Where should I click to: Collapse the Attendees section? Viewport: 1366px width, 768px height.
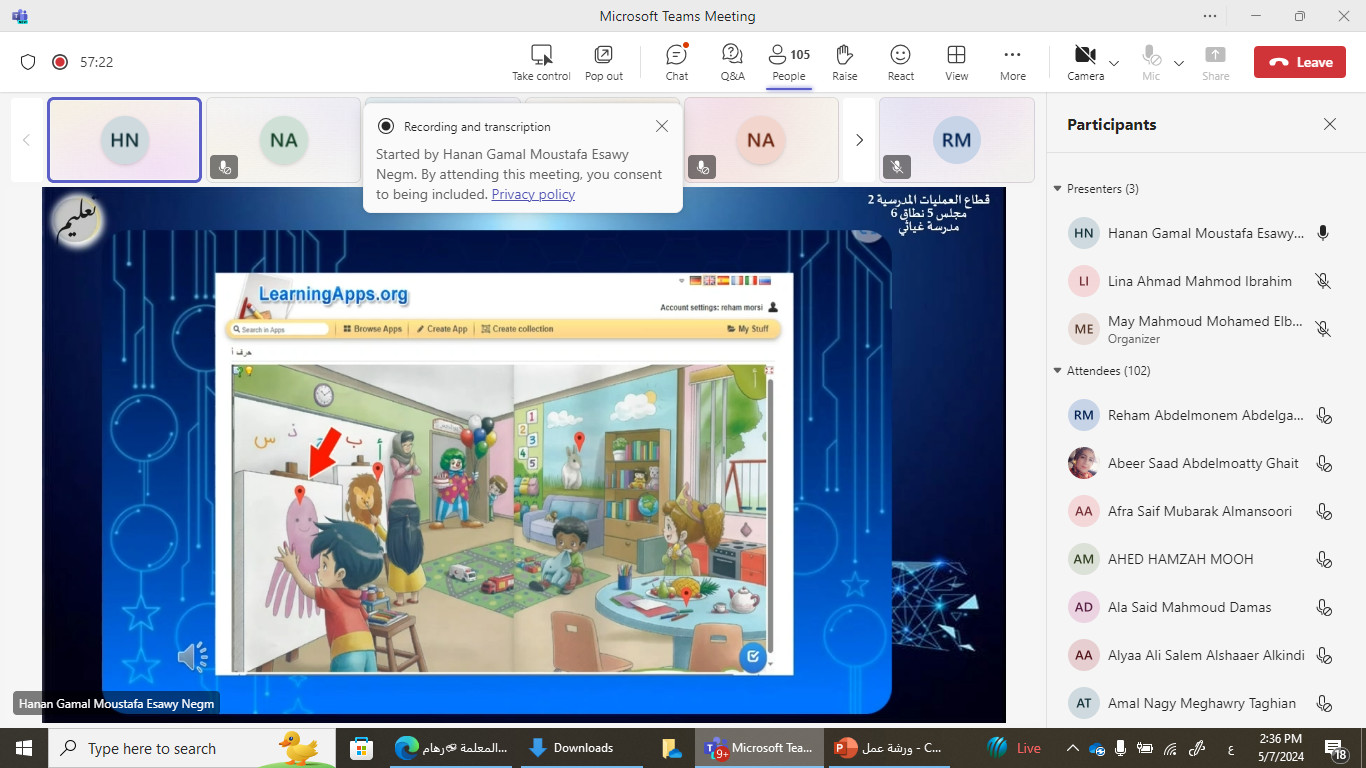pyautogui.click(x=1058, y=371)
